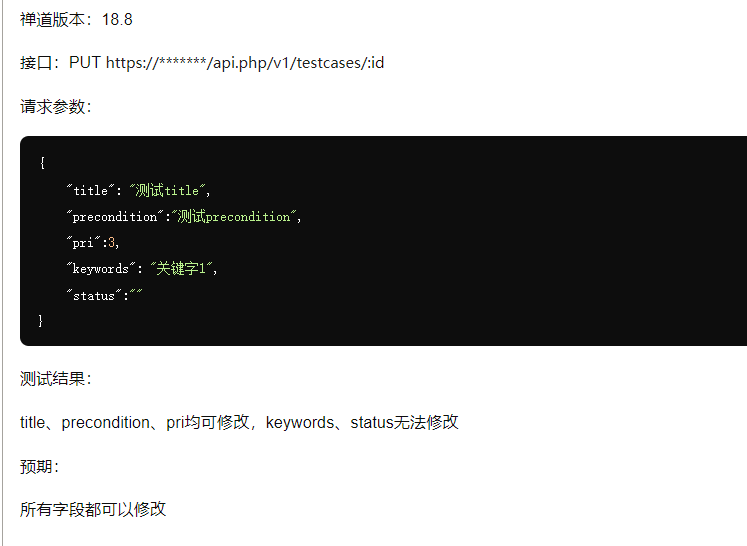Click the opening brace in the code block

(42, 163)
